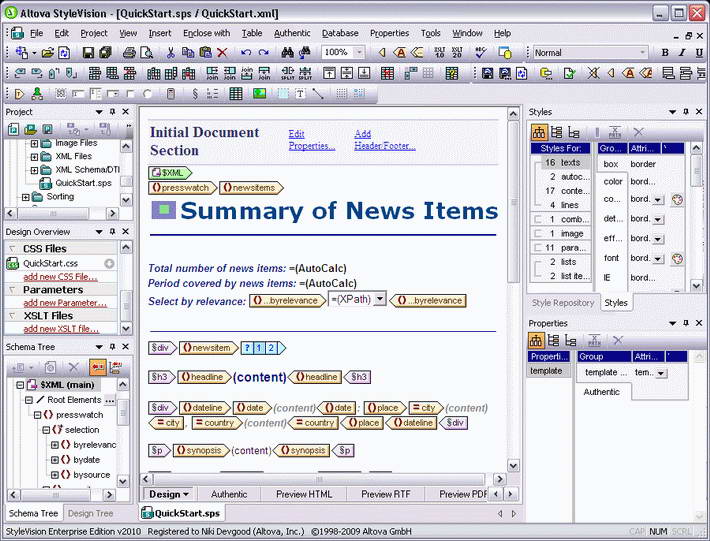Click the Find binoculars icon
The height and width of the screenshot is (541, 710).
[x=287, y=53]
